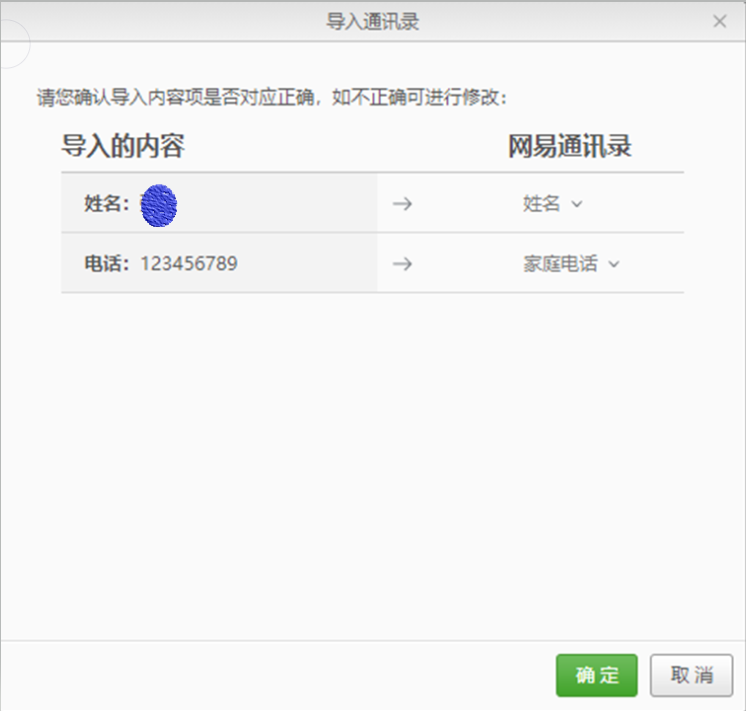Select the phone number 123456789

189,263
